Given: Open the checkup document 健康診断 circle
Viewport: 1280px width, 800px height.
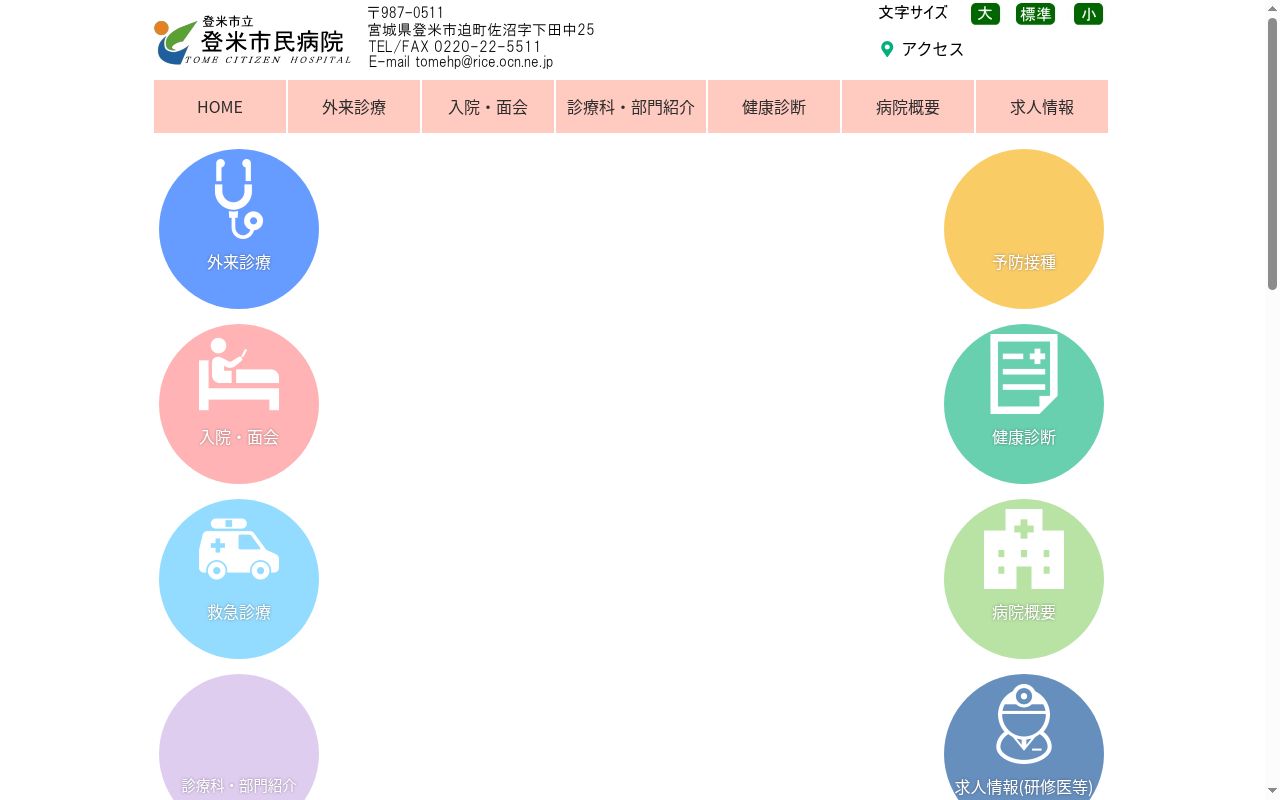Looking at the screenshot, I should [1024, 404].
